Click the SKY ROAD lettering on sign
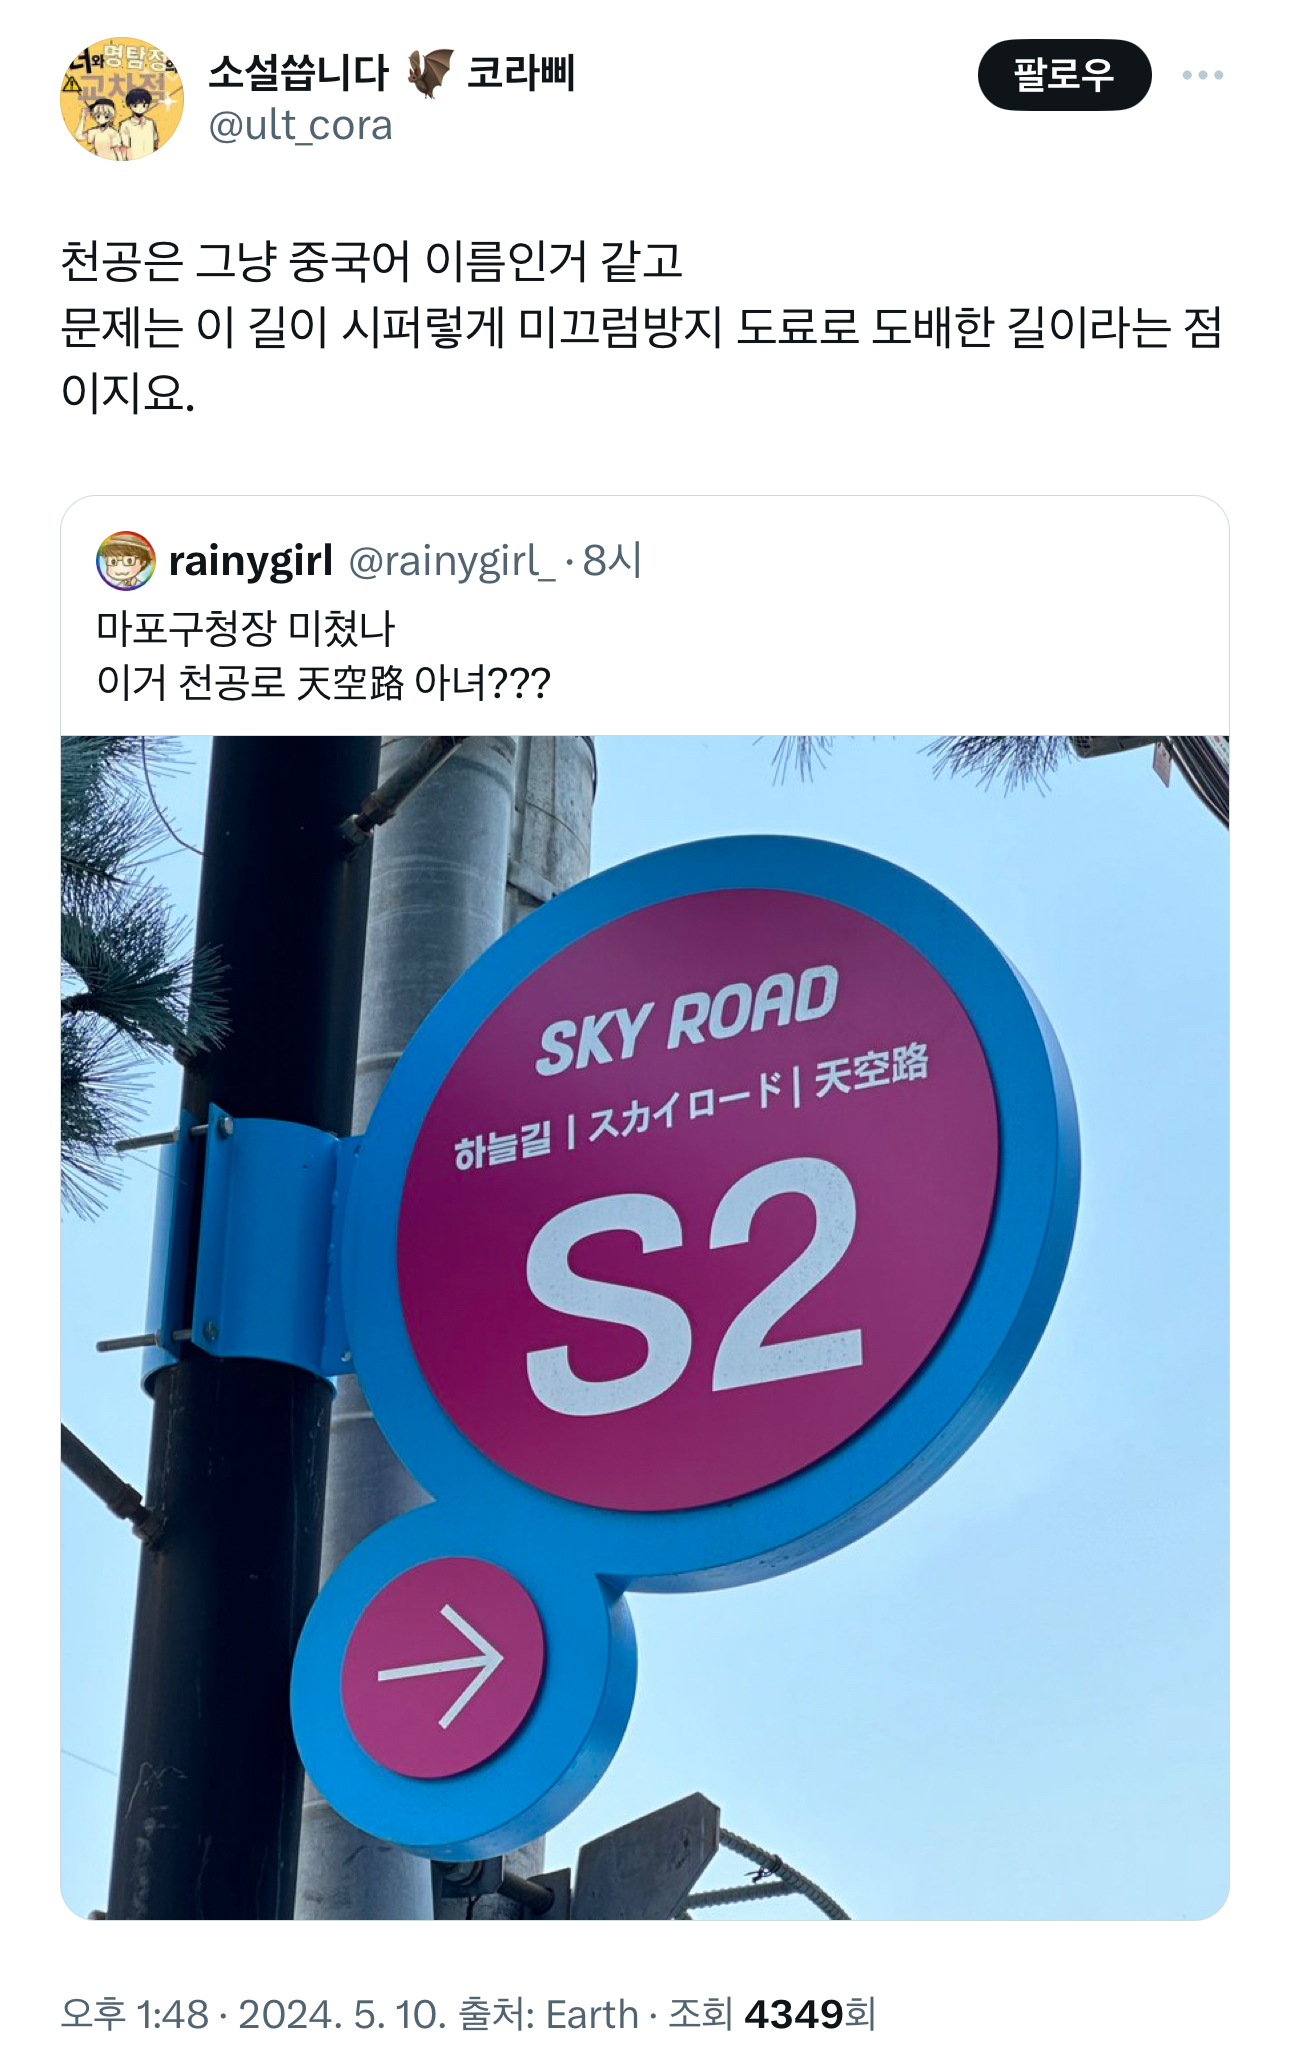1290x2058 pixels. point(687,1021)
